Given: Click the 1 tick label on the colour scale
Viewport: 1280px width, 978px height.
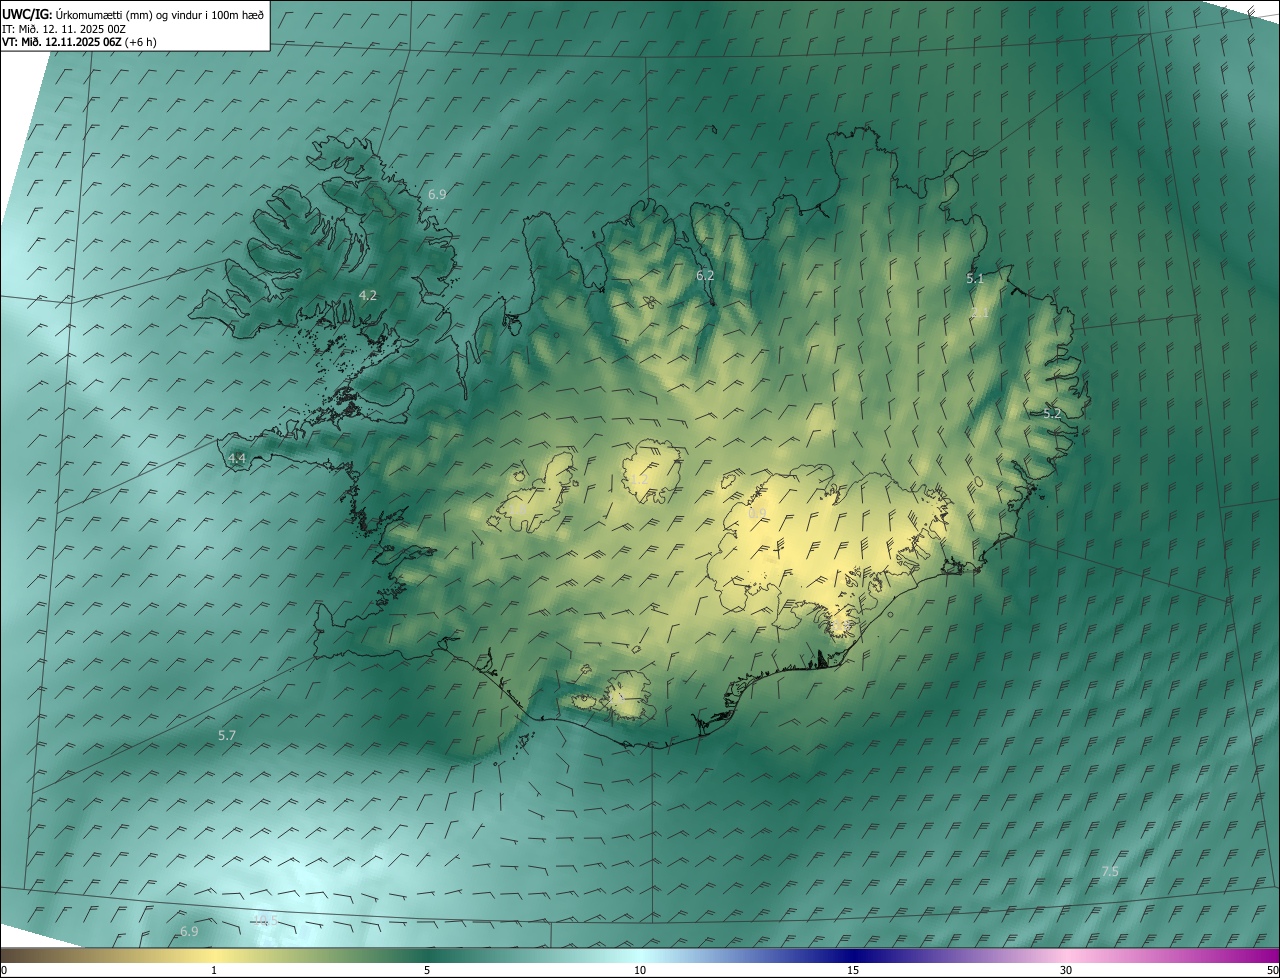Looking at the screenshot, I should pos(214,970).
